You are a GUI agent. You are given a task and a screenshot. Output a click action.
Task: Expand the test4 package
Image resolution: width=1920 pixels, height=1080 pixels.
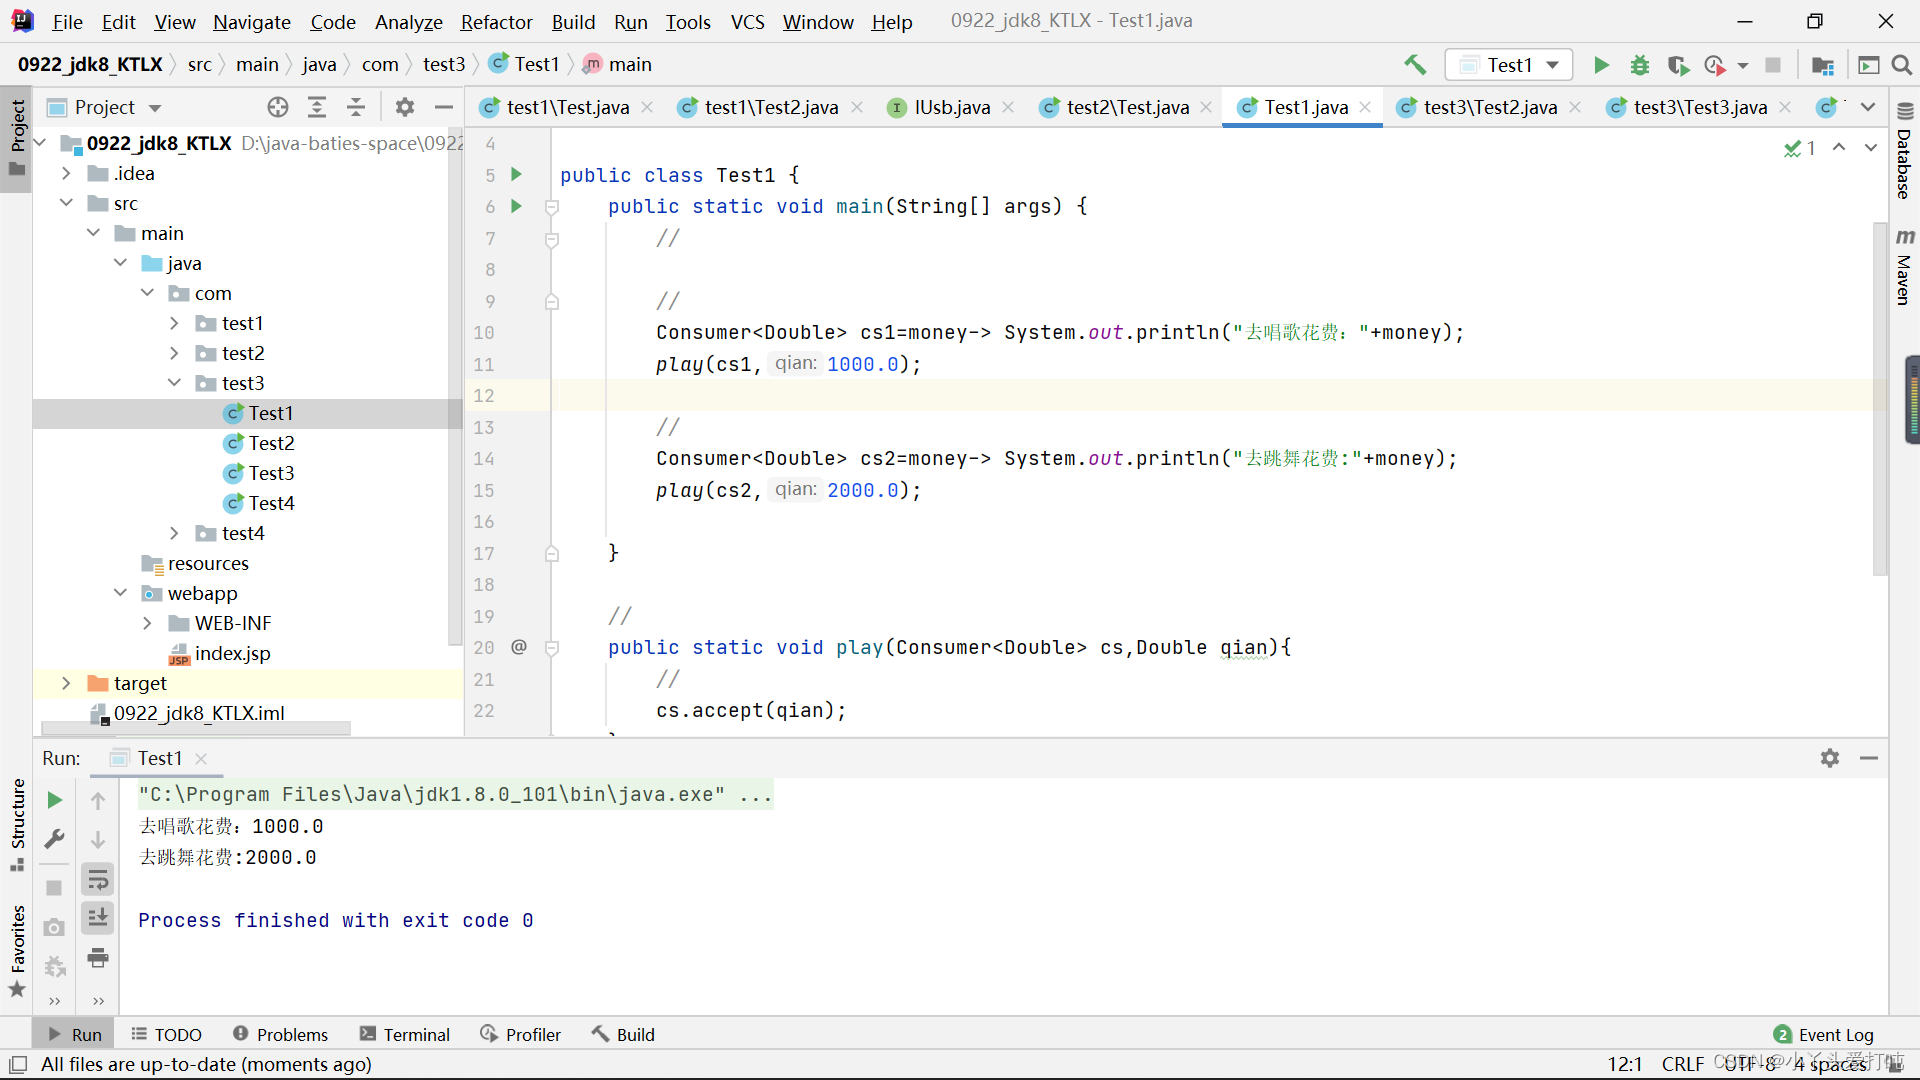click(x=174, y=533)
